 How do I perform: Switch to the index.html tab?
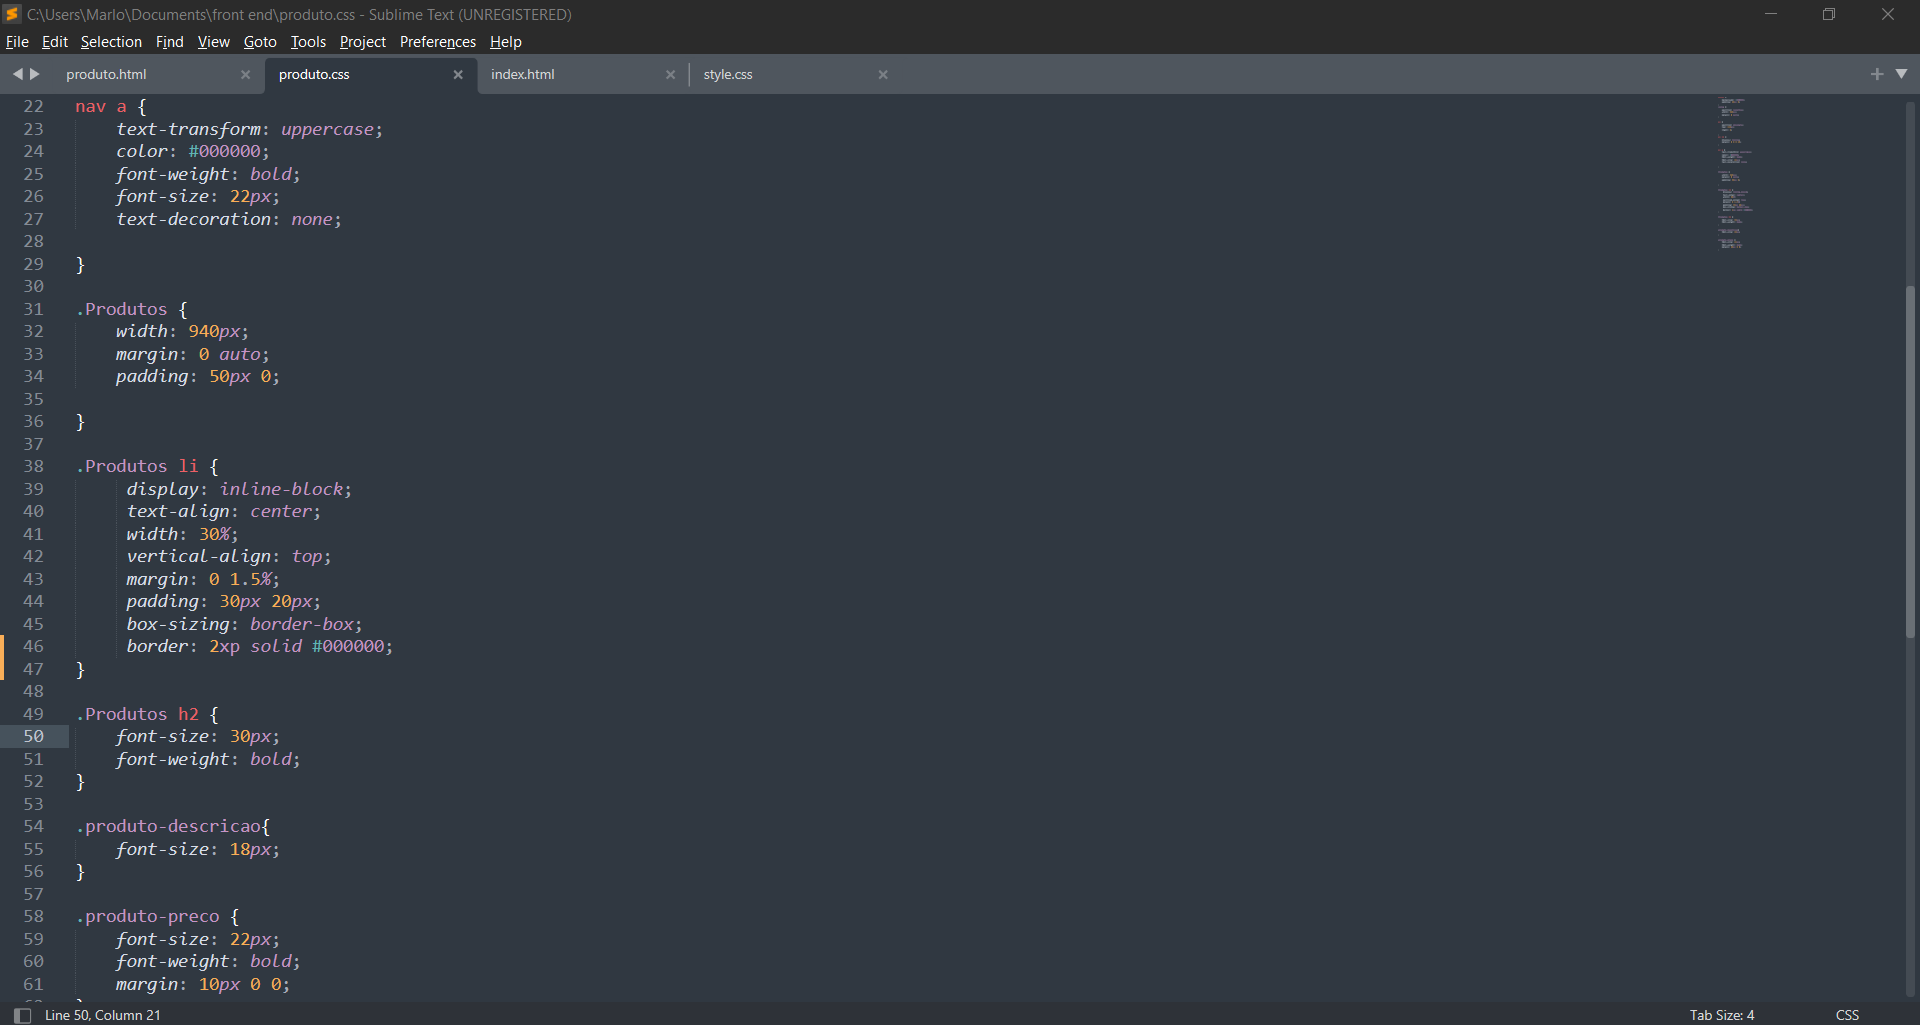(523, 74)
